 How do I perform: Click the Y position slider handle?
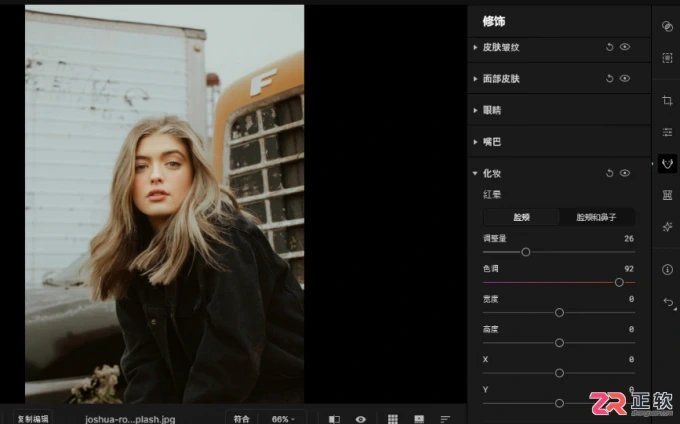(x=559, y=403)
